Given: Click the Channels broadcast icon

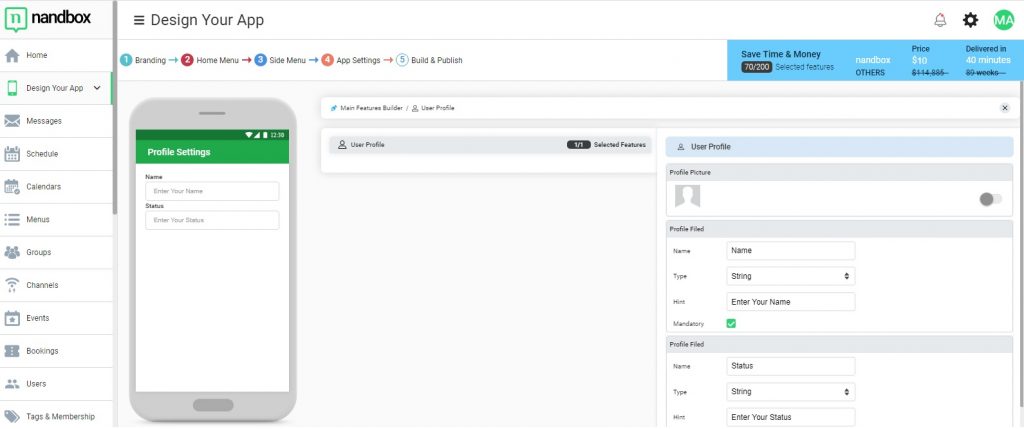Looking at the screenshot, I should pyautogui.click(x=12, y=285).
